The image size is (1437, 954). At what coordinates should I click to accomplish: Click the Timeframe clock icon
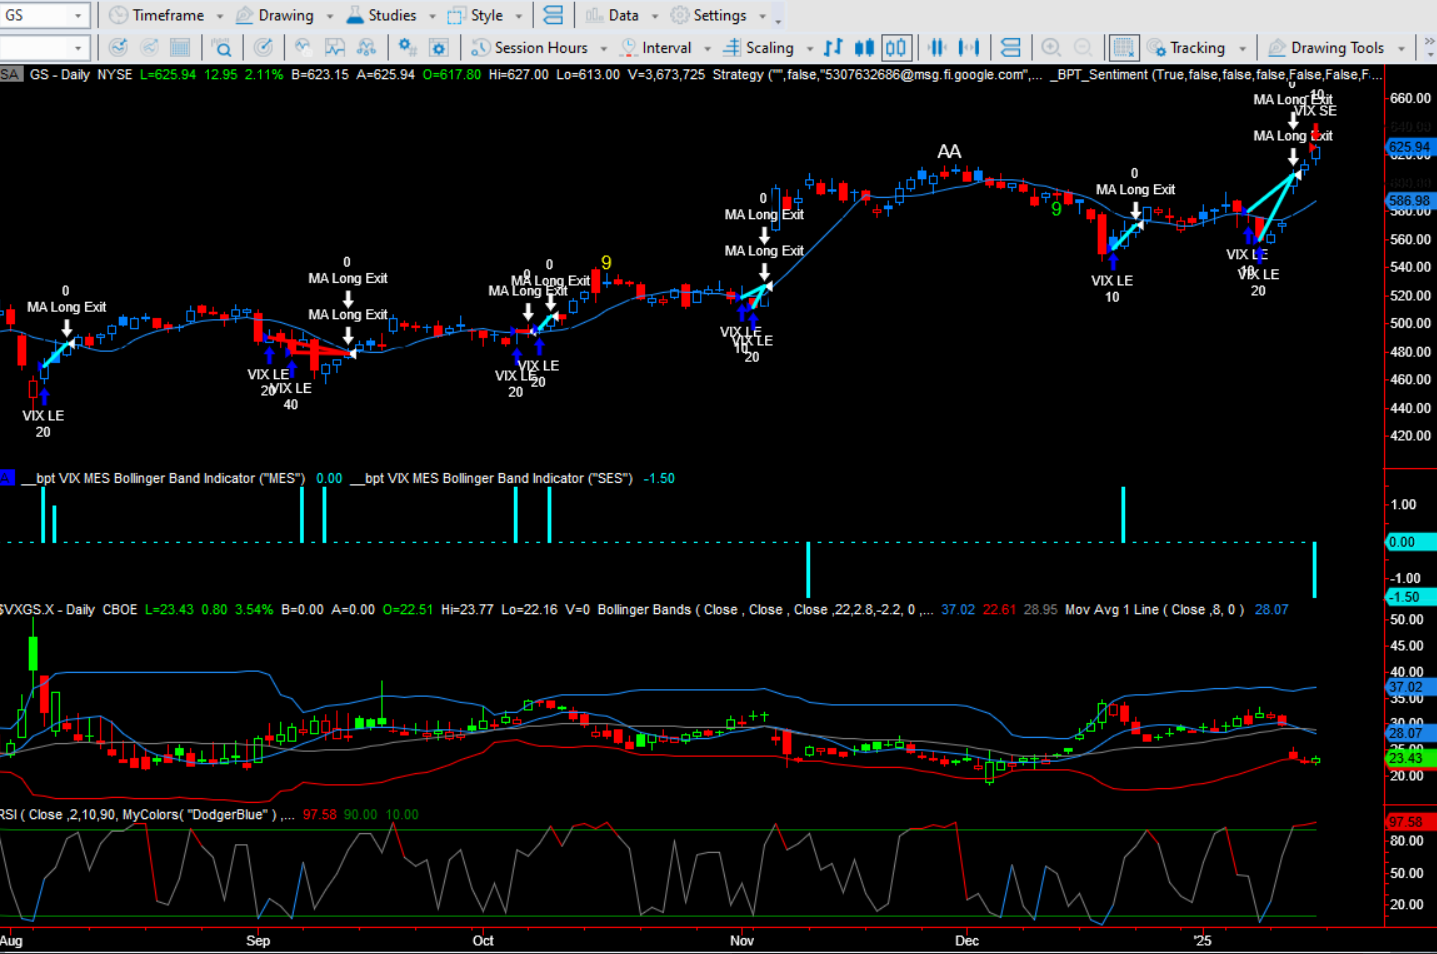[x=118, y=15]
